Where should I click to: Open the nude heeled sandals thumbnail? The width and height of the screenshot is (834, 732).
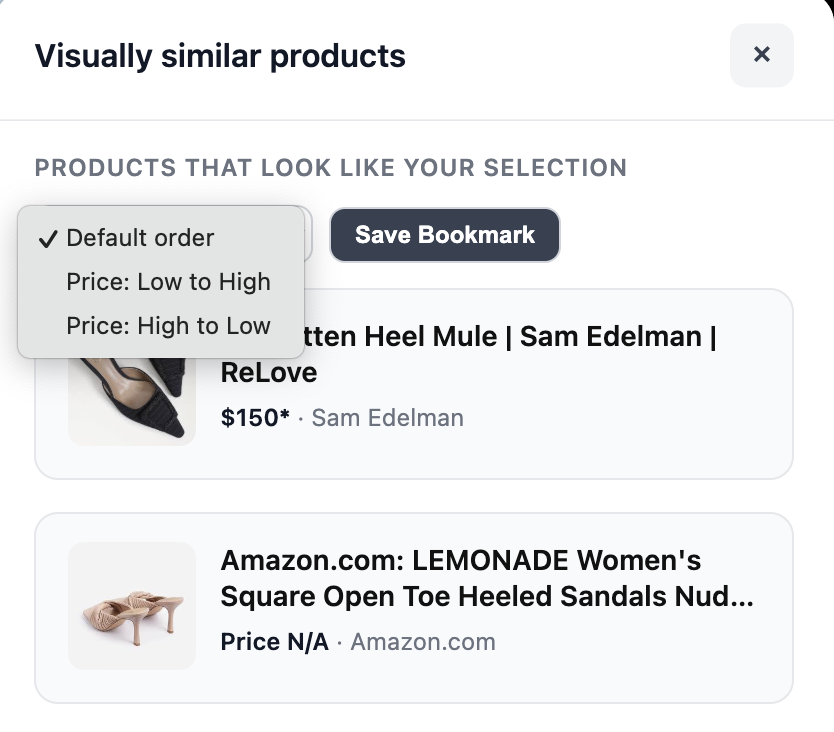point(132,606)
